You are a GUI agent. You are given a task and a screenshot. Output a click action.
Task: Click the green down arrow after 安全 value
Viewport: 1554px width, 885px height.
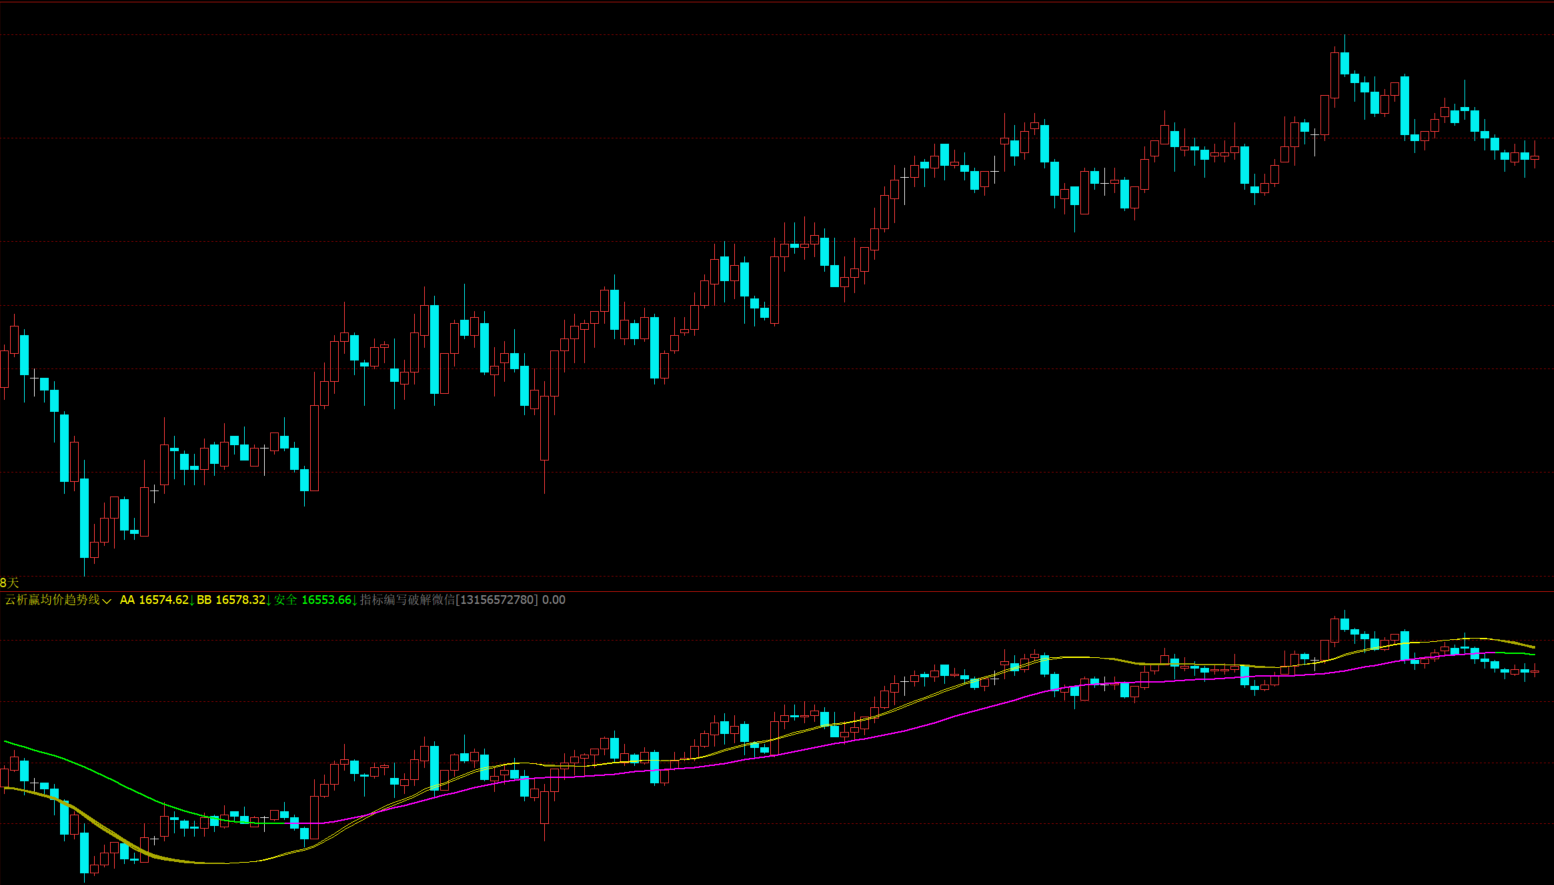point(355,600)
